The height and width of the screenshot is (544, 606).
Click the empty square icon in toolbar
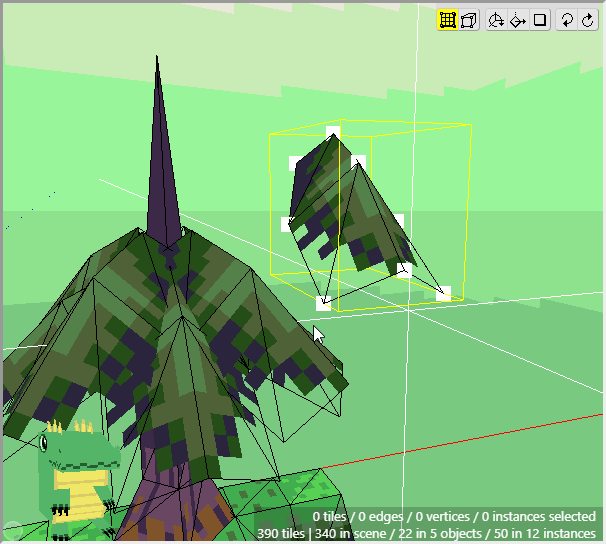click(540, 20)
